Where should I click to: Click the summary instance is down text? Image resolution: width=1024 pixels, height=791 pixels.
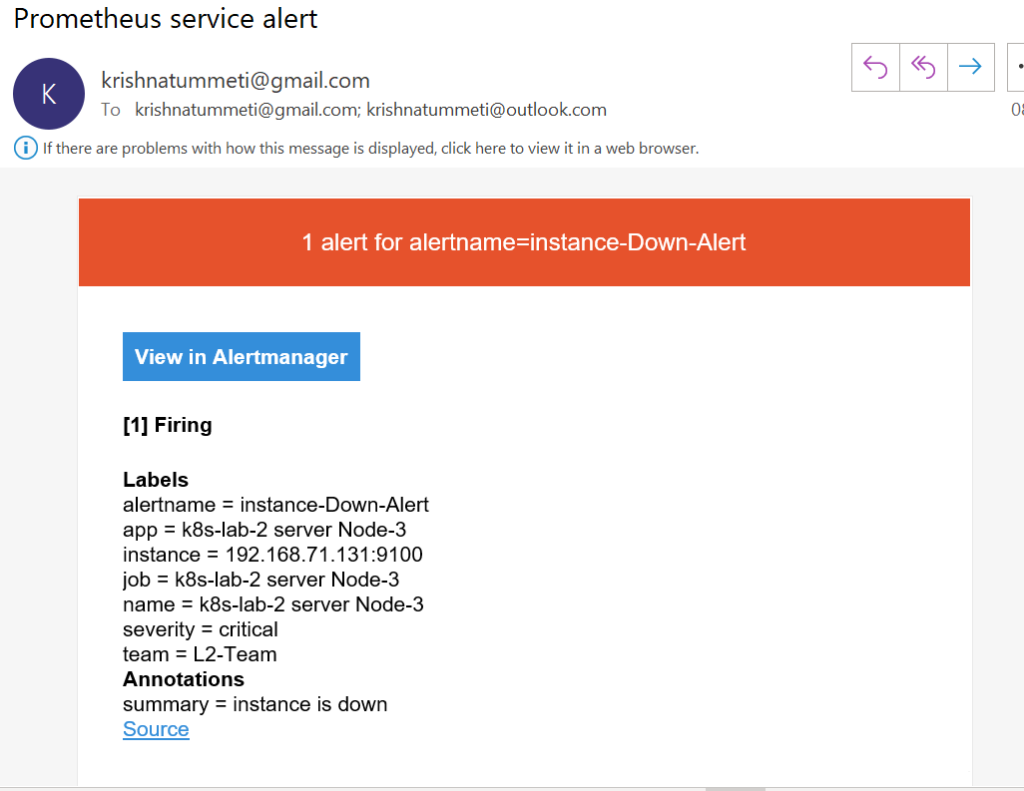[255, 704]
